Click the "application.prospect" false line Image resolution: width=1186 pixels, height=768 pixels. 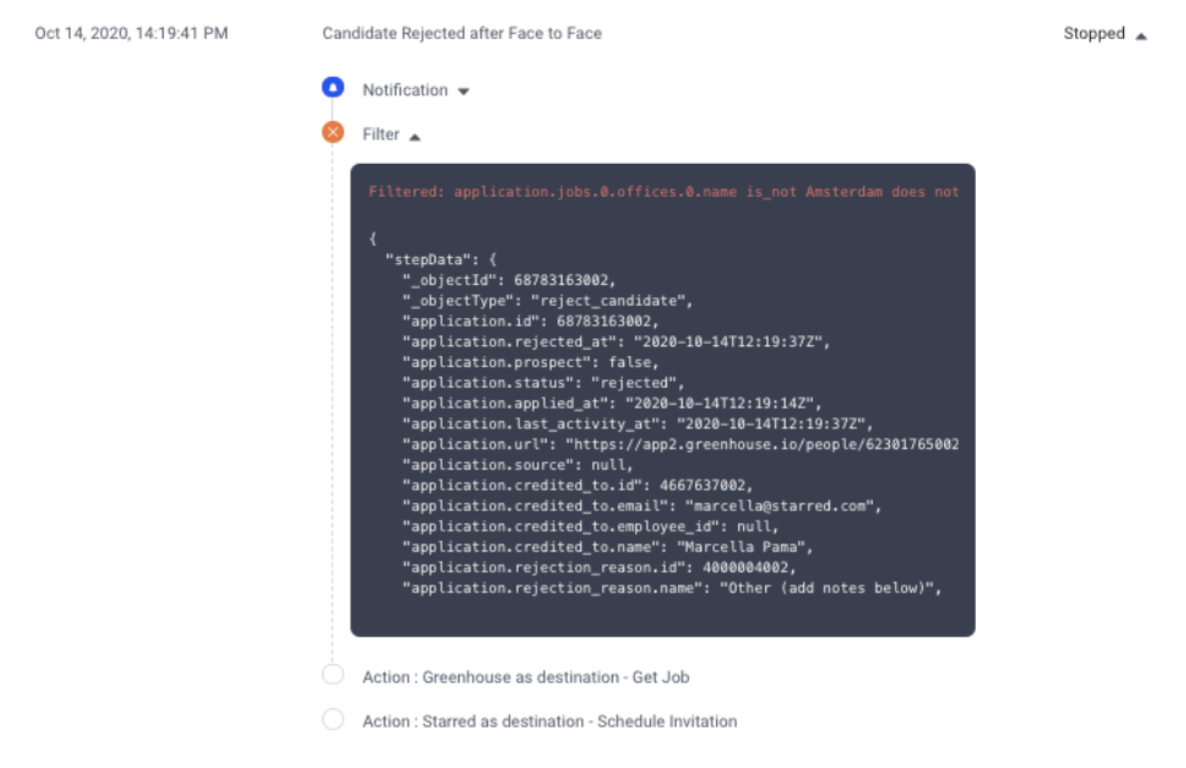[x=530, y=362]
